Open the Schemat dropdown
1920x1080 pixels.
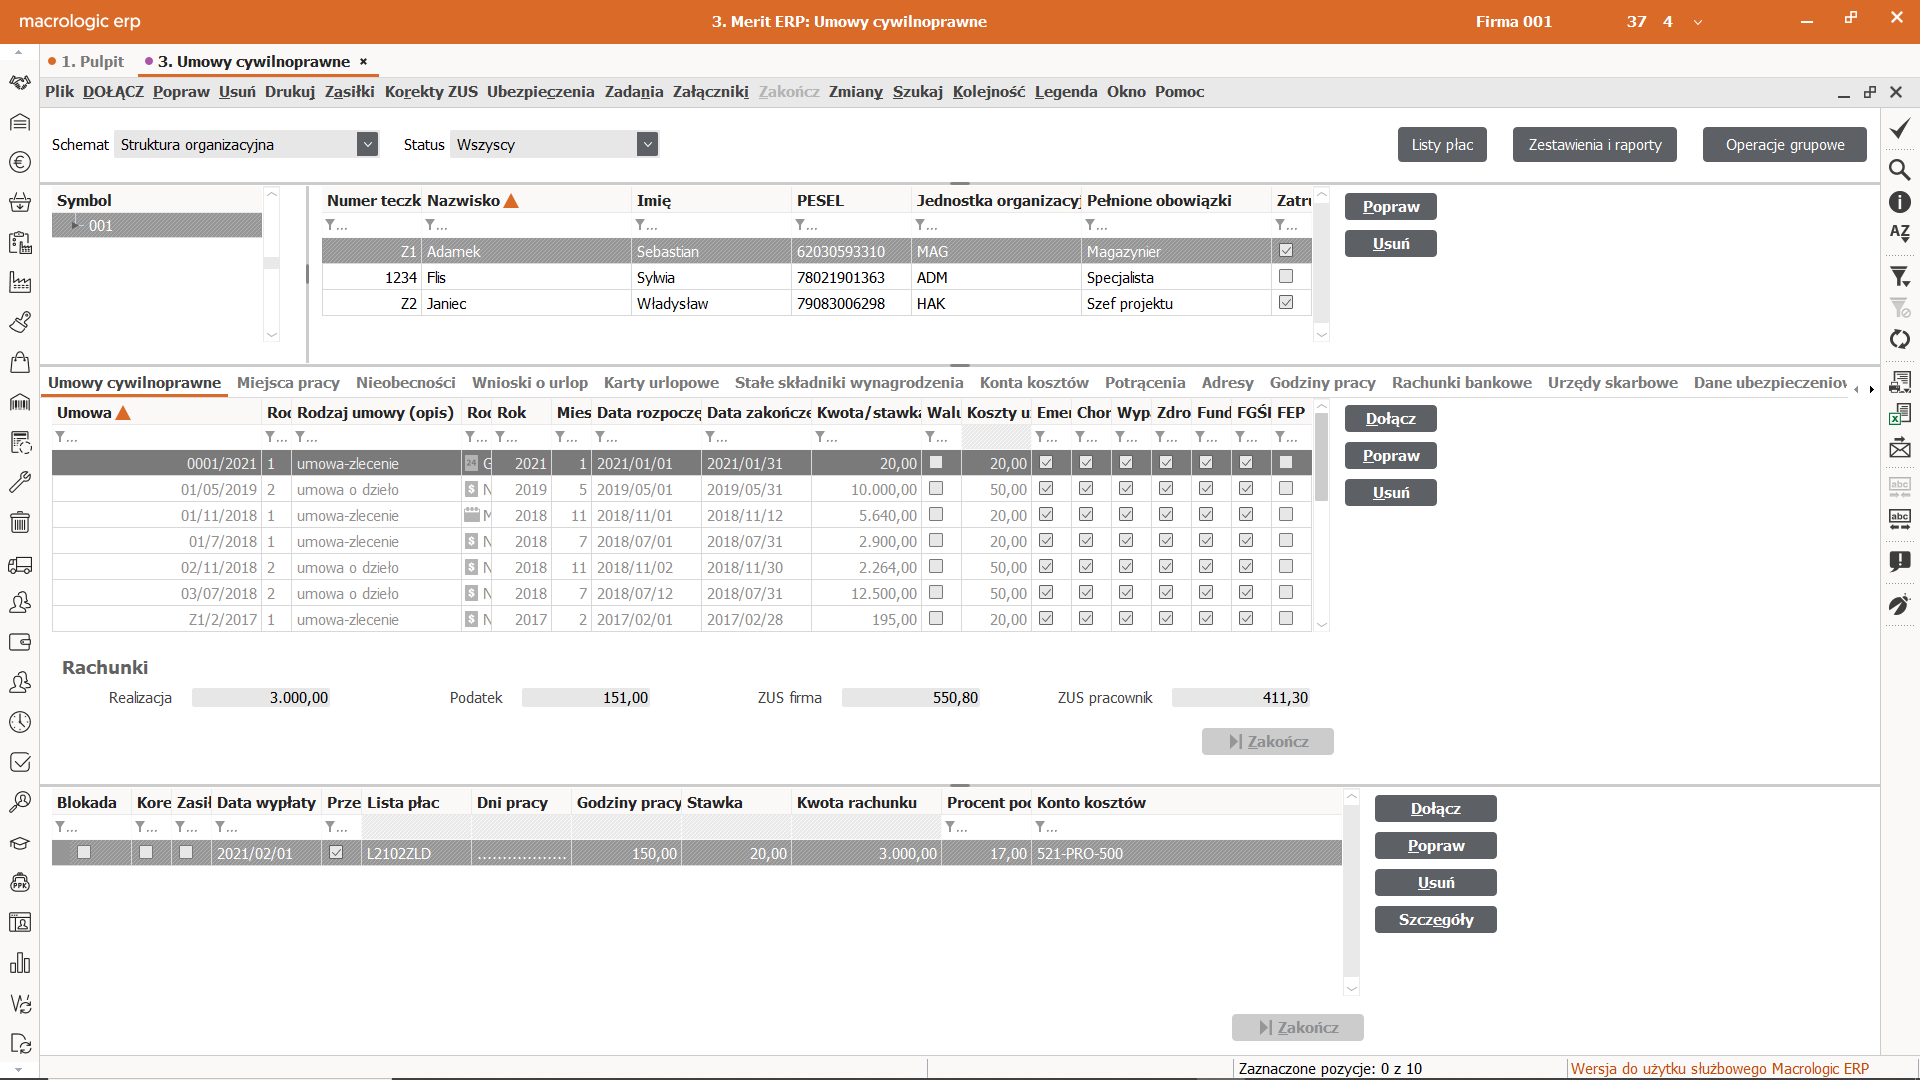(x=367, y=144)
